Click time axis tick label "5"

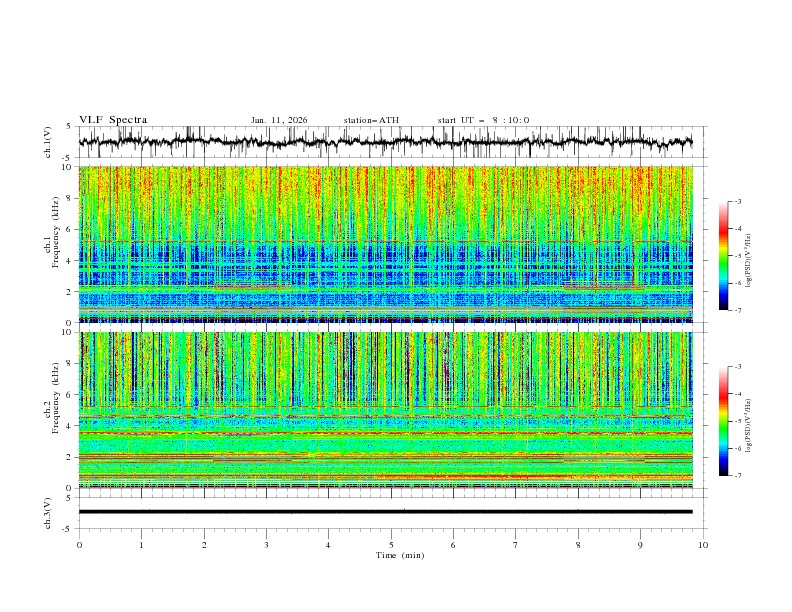pyautogui.click(x=391, y=545)
